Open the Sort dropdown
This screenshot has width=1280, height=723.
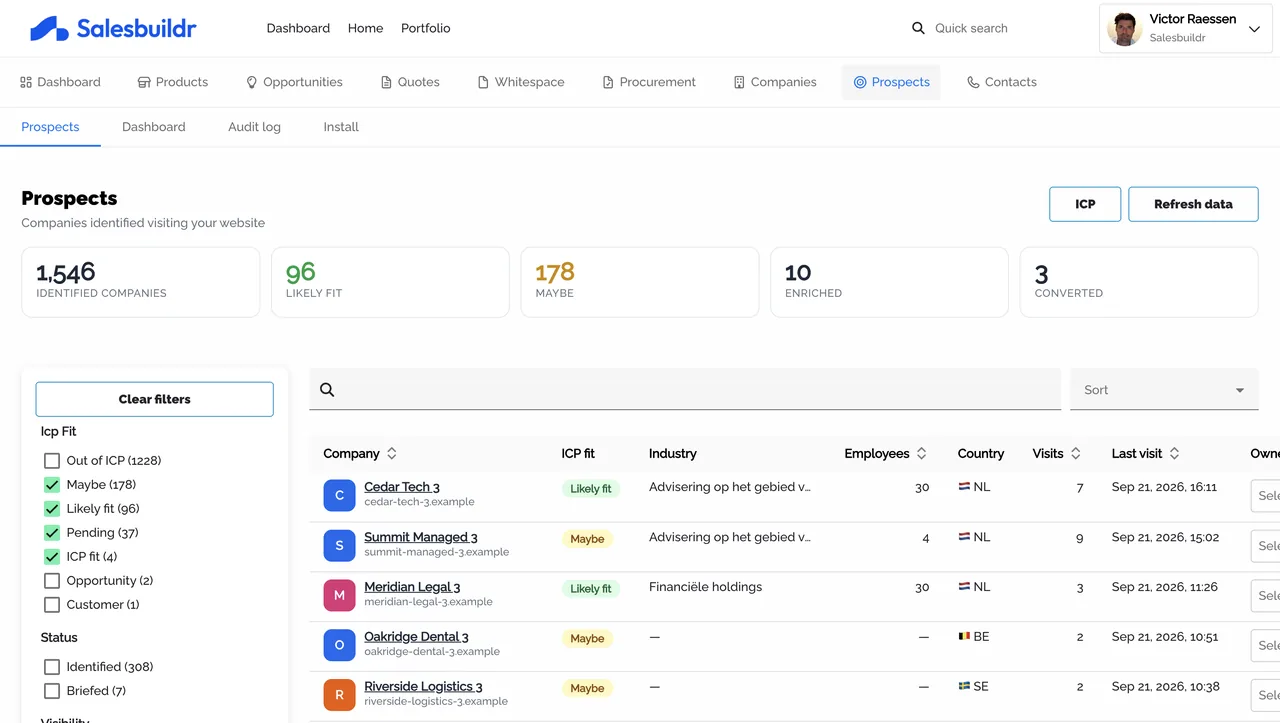click(x=1164, y=389)
